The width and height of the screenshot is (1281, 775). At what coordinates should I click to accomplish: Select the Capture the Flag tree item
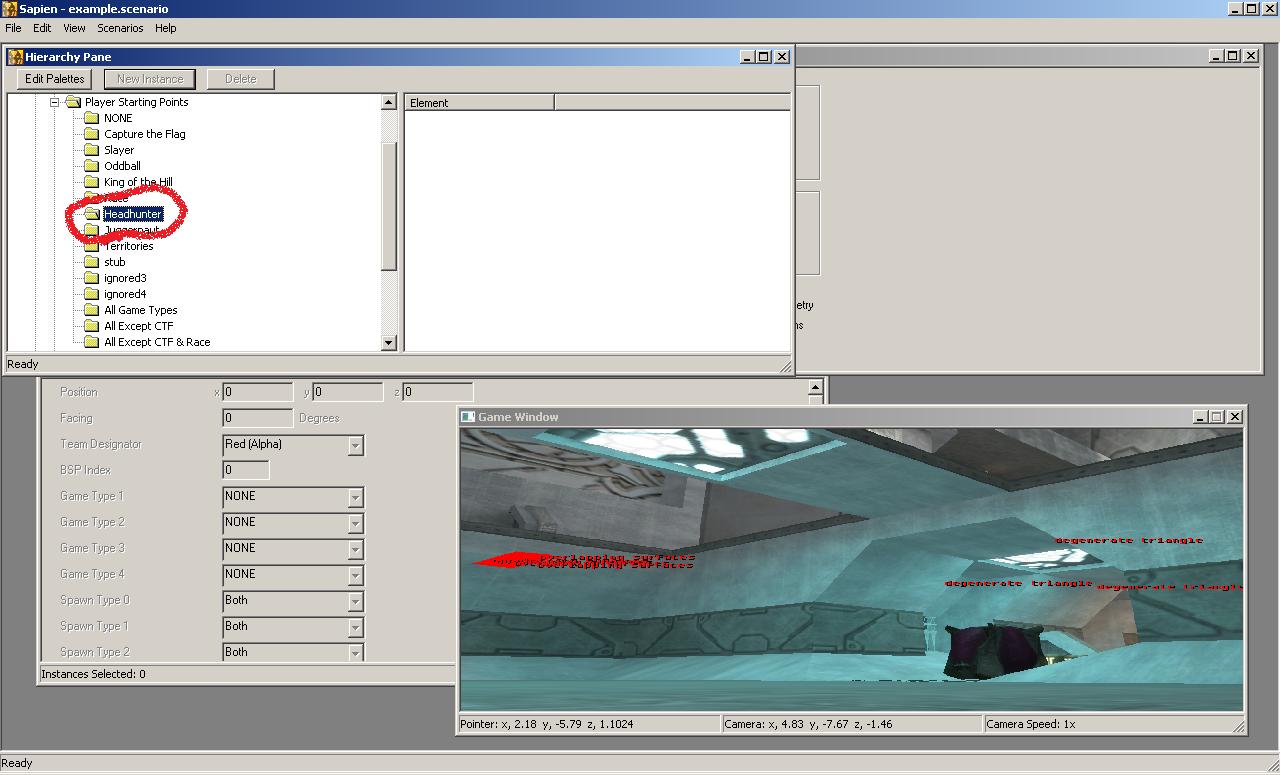tap(145, 134)
